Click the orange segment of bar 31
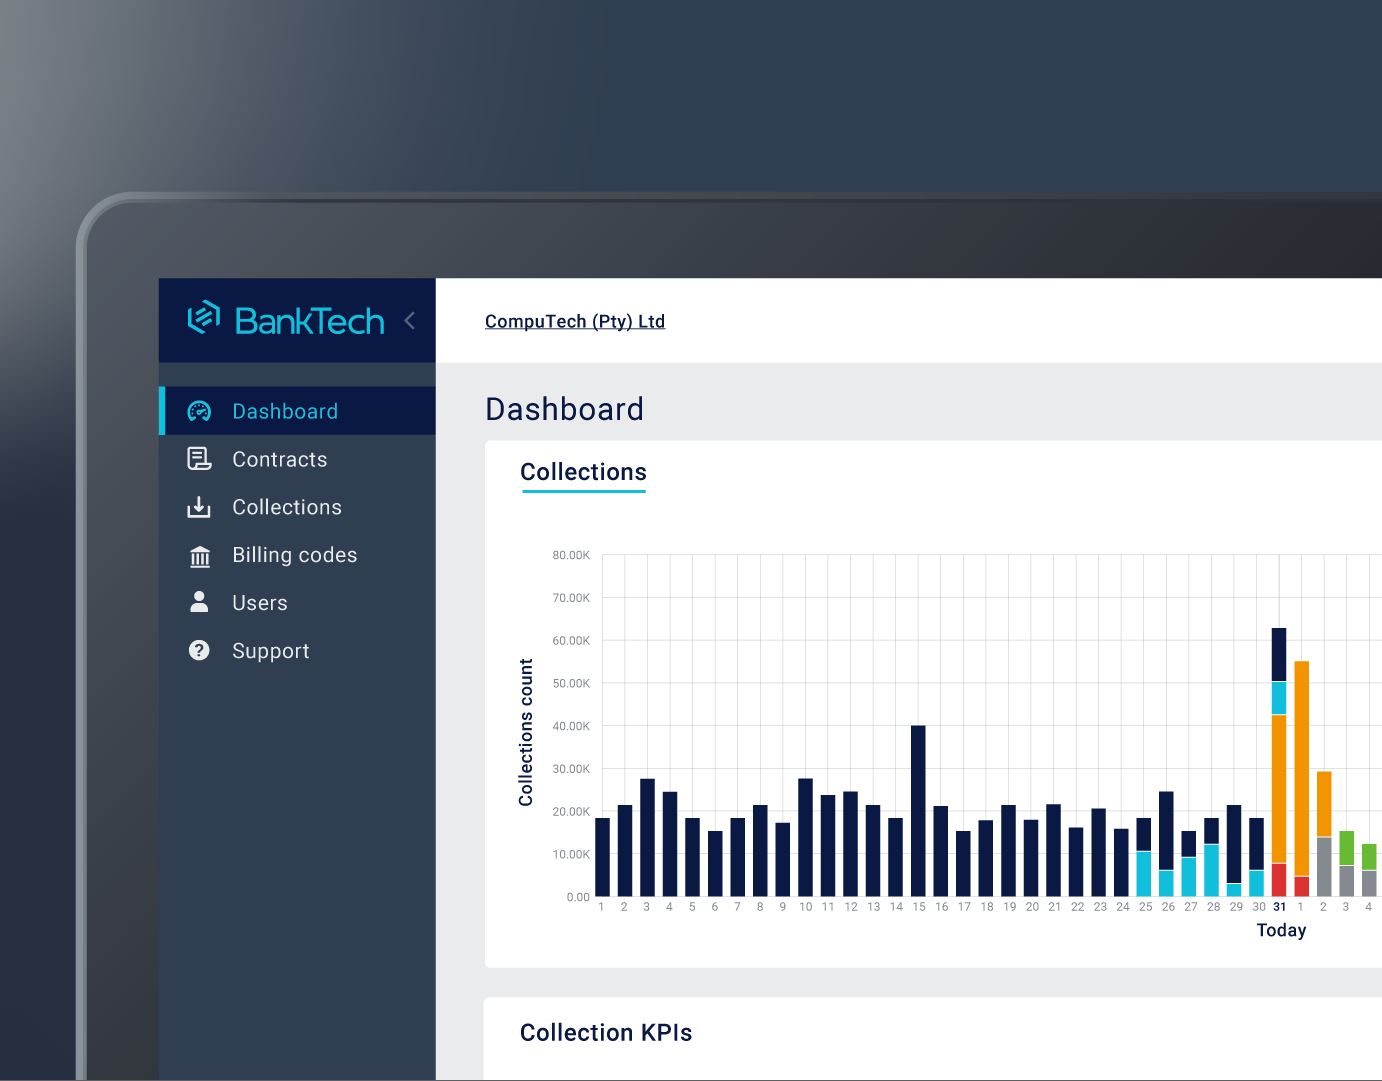Screen dimensions: 1382x1081 coord(1279,789)
